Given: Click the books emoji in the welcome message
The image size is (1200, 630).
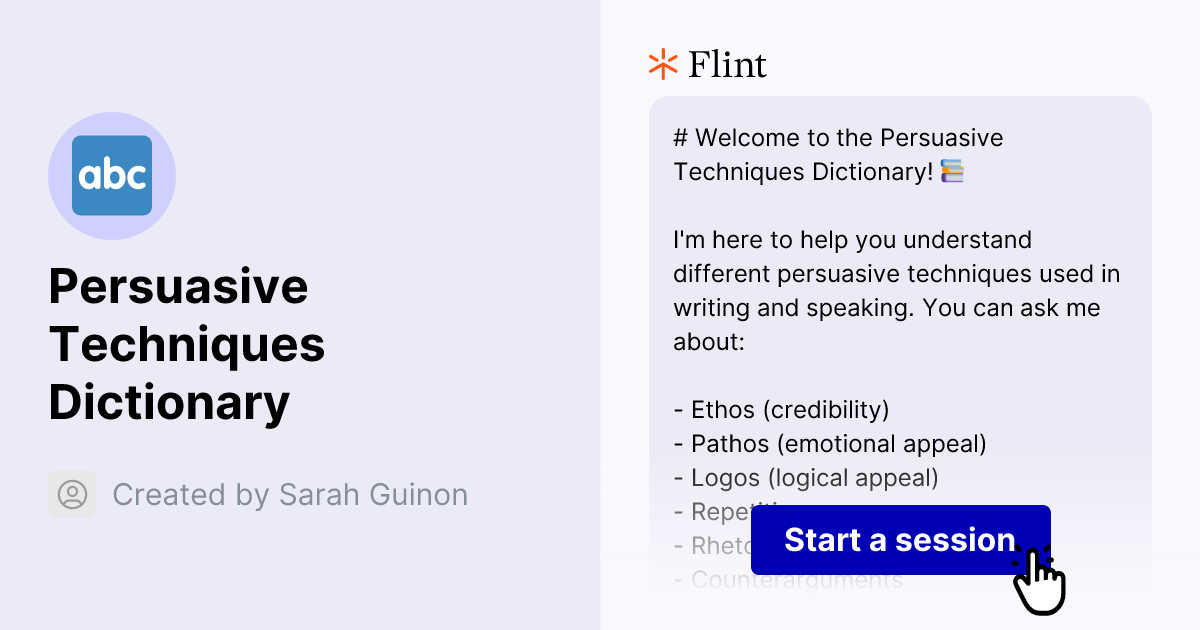Looking at the screenshot, I should click(952, 171).
